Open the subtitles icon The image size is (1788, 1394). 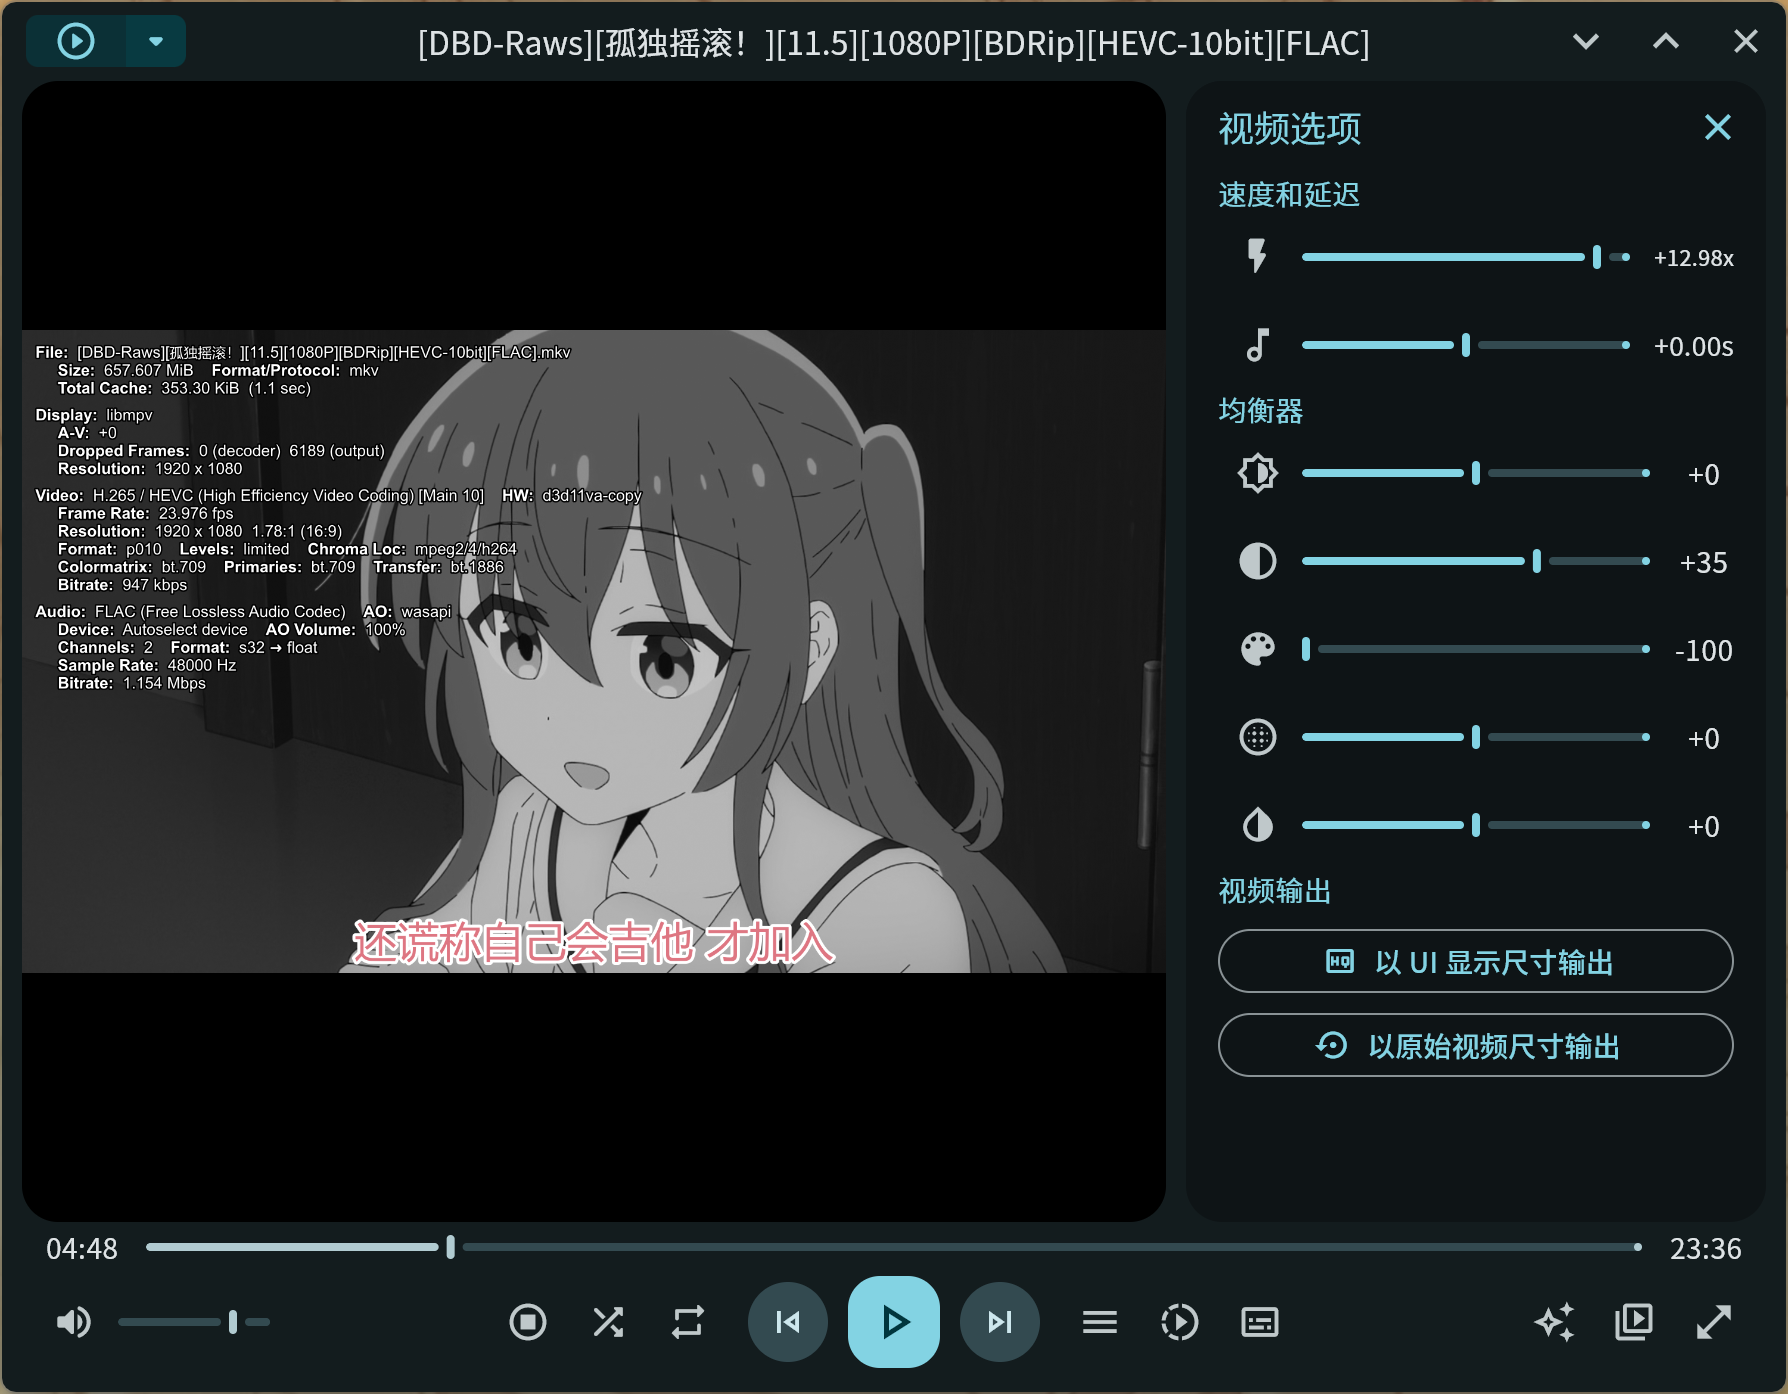(1260, 1322)
